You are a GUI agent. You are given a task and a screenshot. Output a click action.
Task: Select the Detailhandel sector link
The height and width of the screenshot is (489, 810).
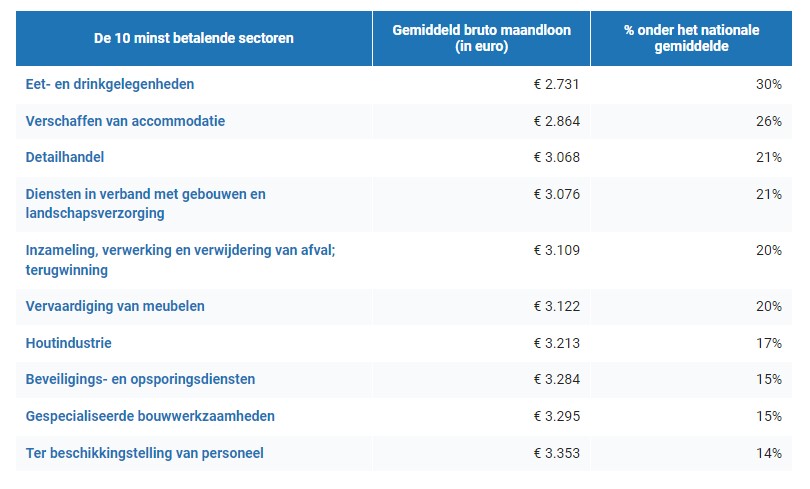[x=65, y=157]
